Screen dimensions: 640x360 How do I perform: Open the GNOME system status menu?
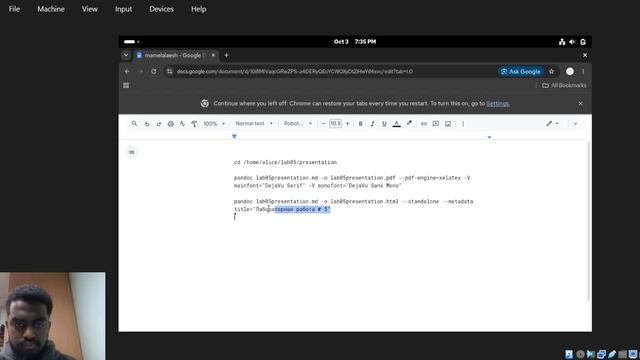pyautogui.click(x=572, y=42)
